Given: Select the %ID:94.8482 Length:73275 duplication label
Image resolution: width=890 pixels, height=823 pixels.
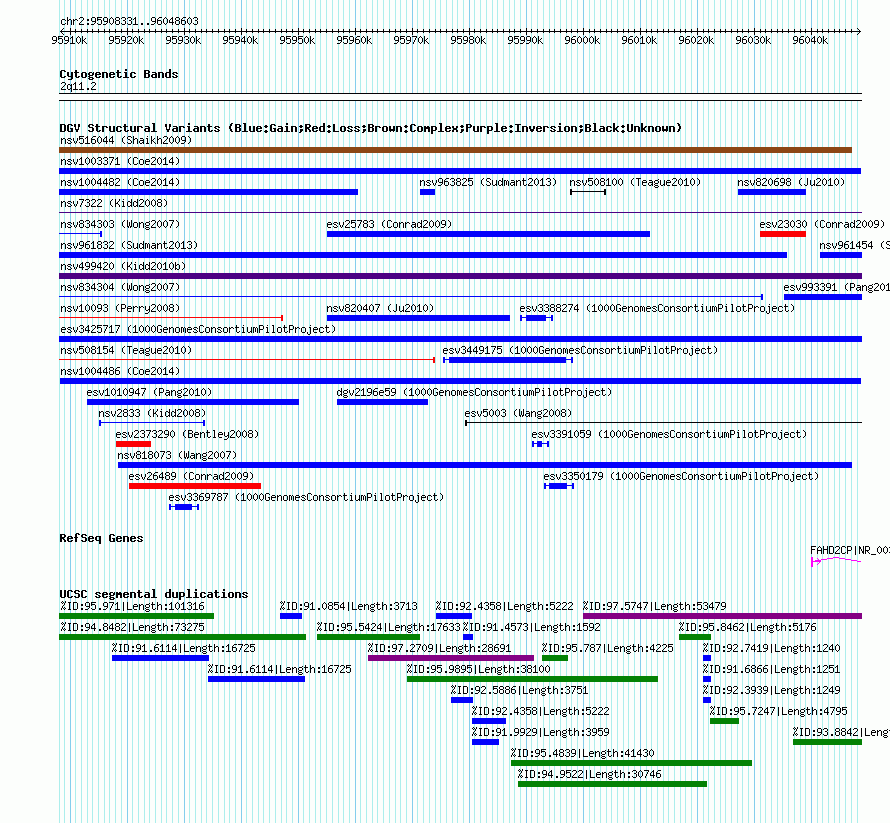Looking at the screenshot, I should [x=132, y=627].
